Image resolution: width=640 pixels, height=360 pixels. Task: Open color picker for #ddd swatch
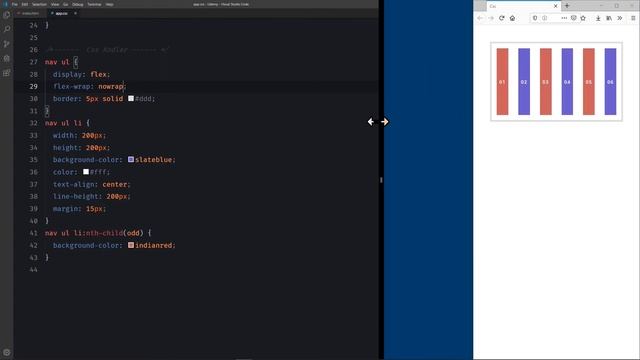pos(131,98)
